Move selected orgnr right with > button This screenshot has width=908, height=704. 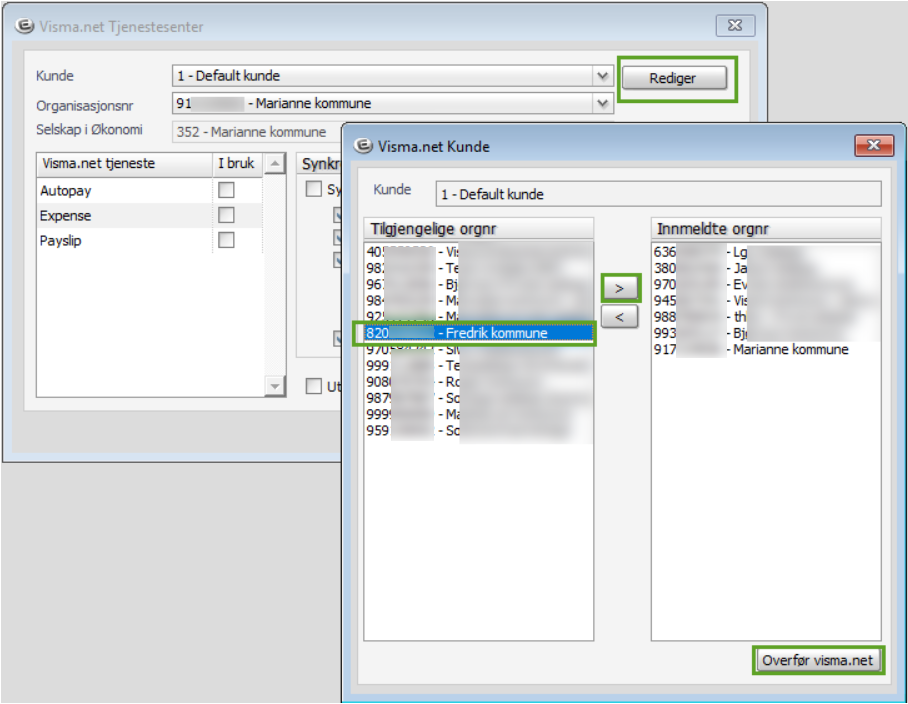(x=620, y=288)
